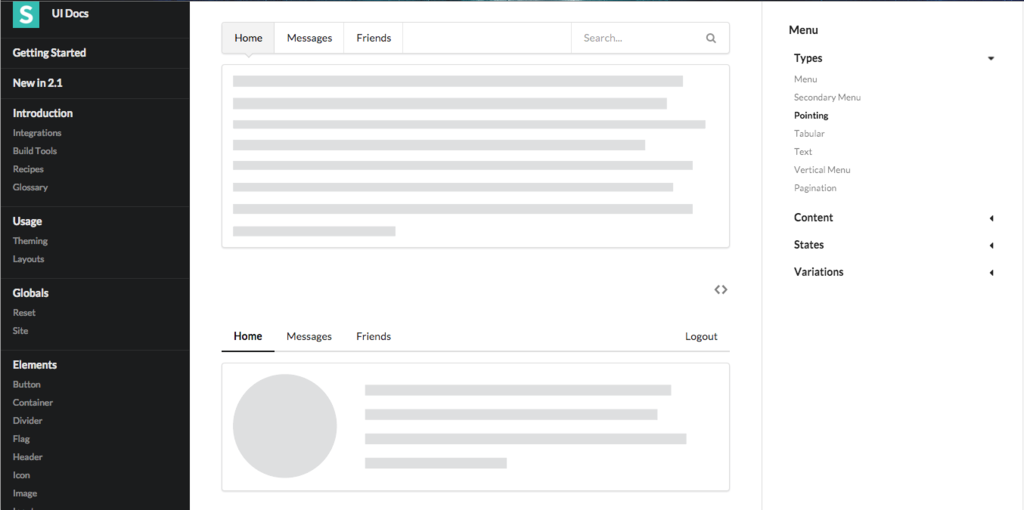Click the circular placeholder image
The height and width of the screenshot is (510, 1024).
(x=285, y=426)
